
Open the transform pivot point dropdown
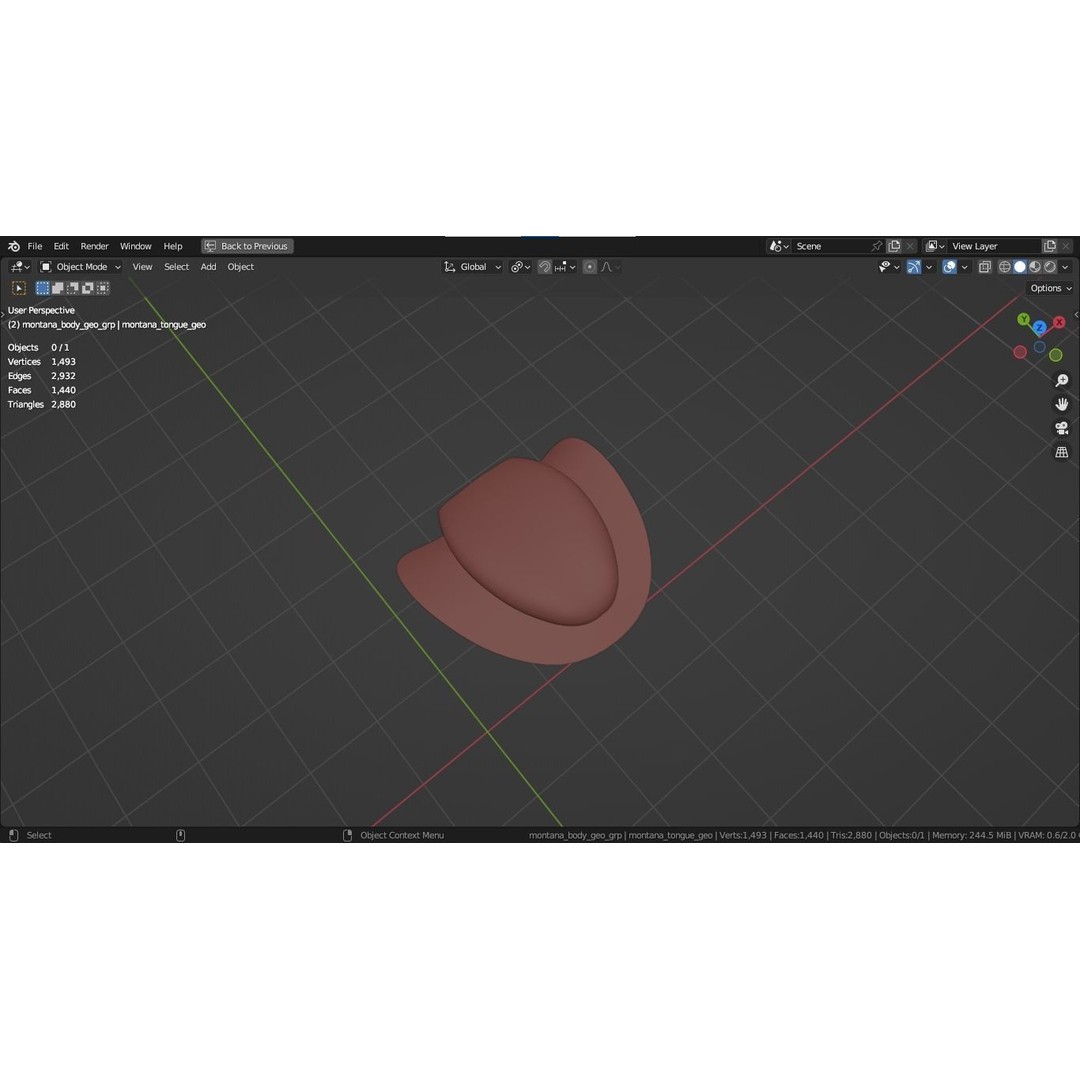tap(520, 267)
